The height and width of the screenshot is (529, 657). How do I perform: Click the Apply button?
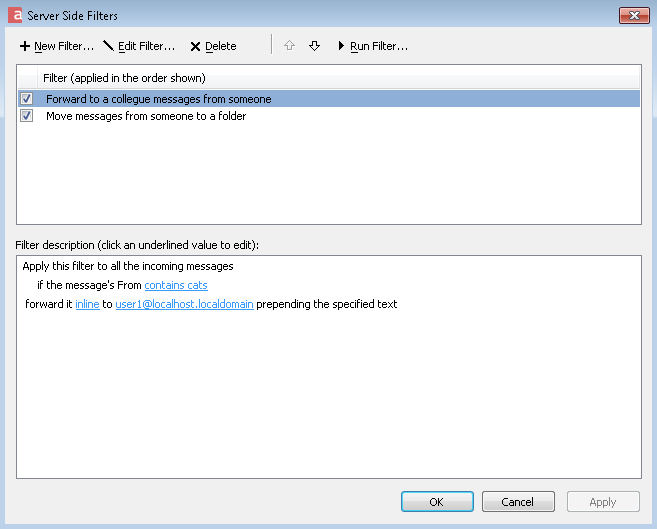pos(603,501)
